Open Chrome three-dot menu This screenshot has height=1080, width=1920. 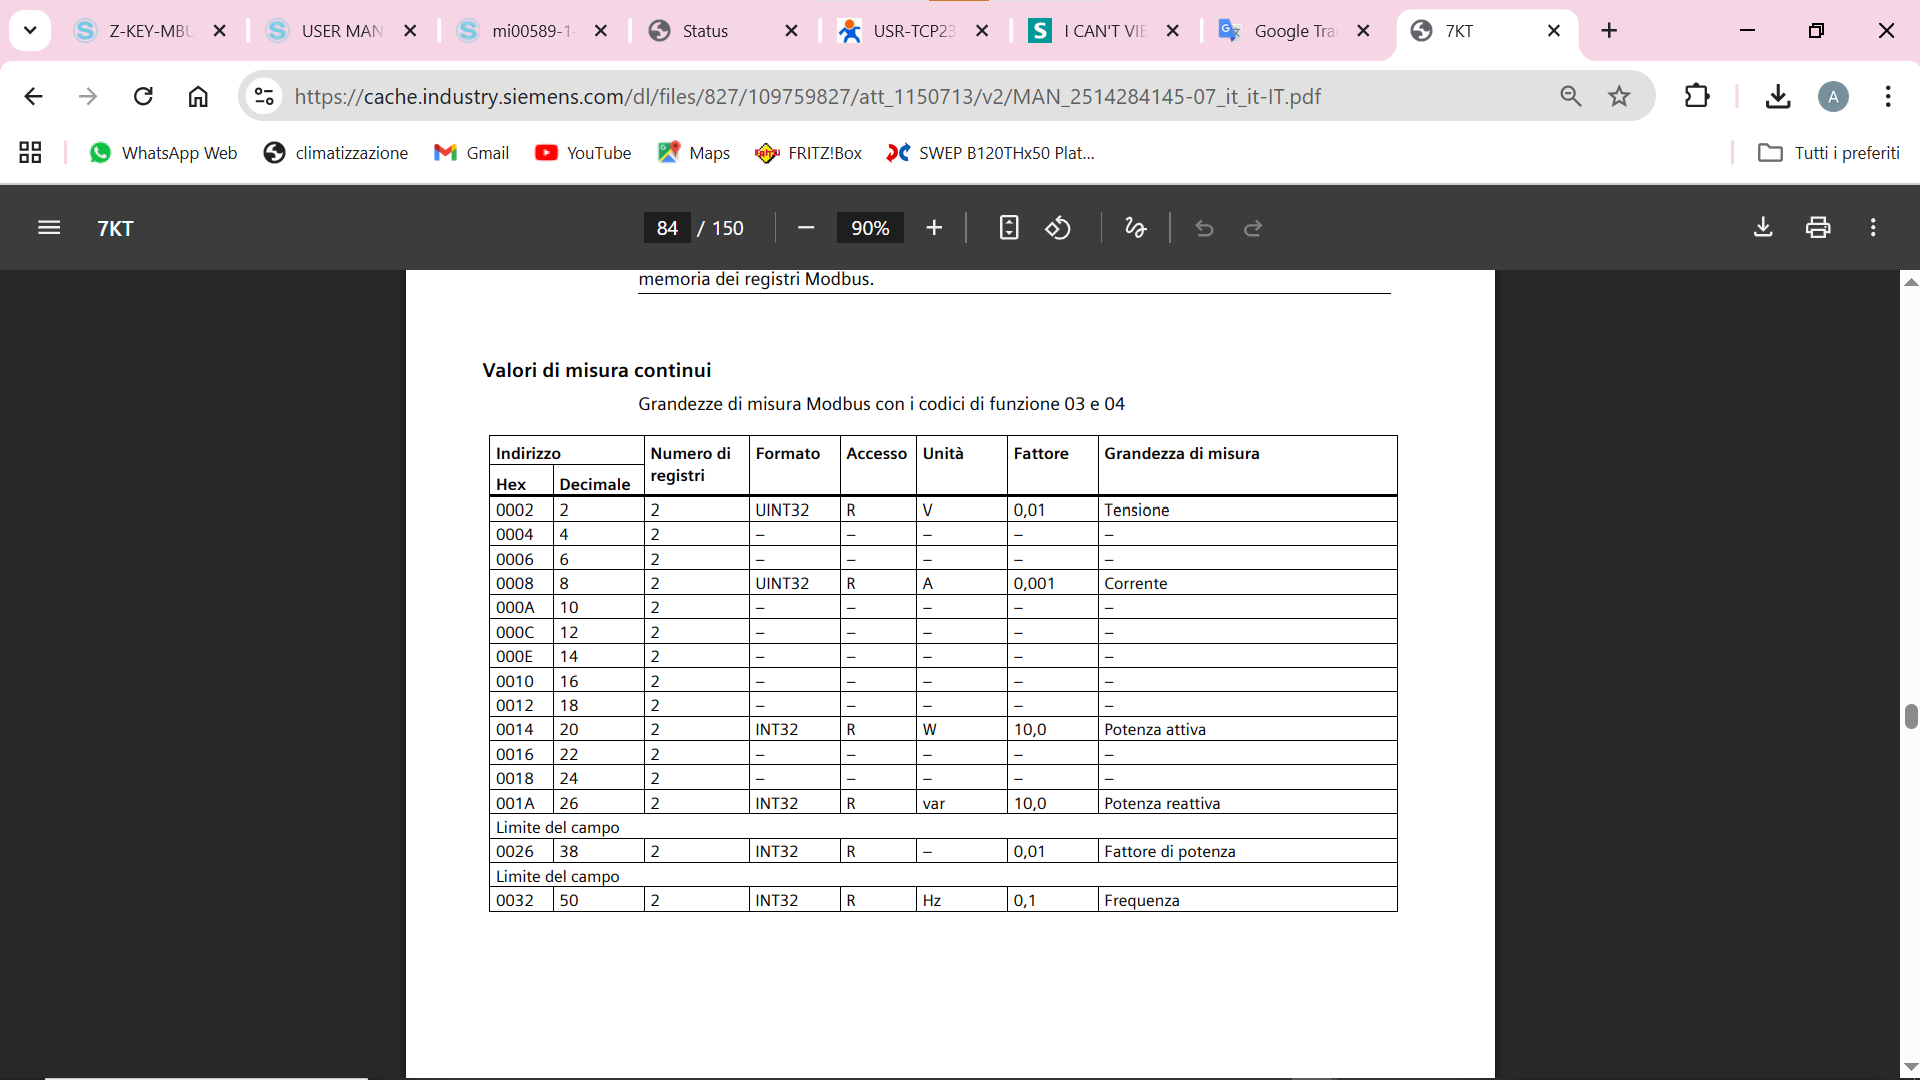coord(1888,96)
